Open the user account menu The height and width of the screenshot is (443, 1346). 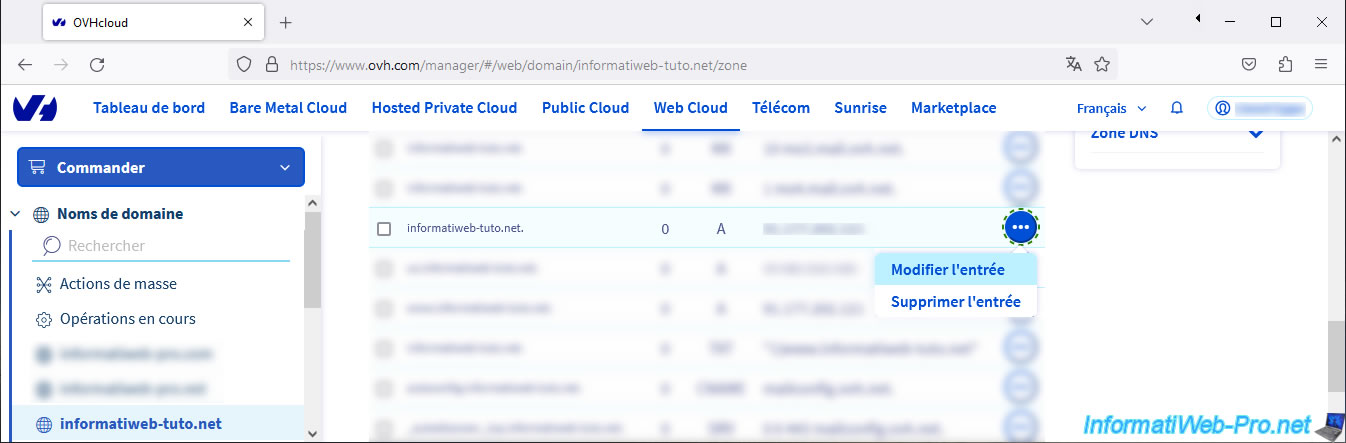(1259, 108)
